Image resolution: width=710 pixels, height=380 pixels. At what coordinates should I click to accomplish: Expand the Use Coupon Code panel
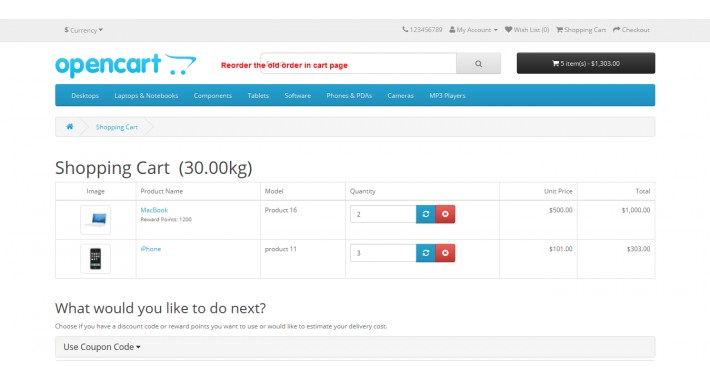[x=355, y=347]
